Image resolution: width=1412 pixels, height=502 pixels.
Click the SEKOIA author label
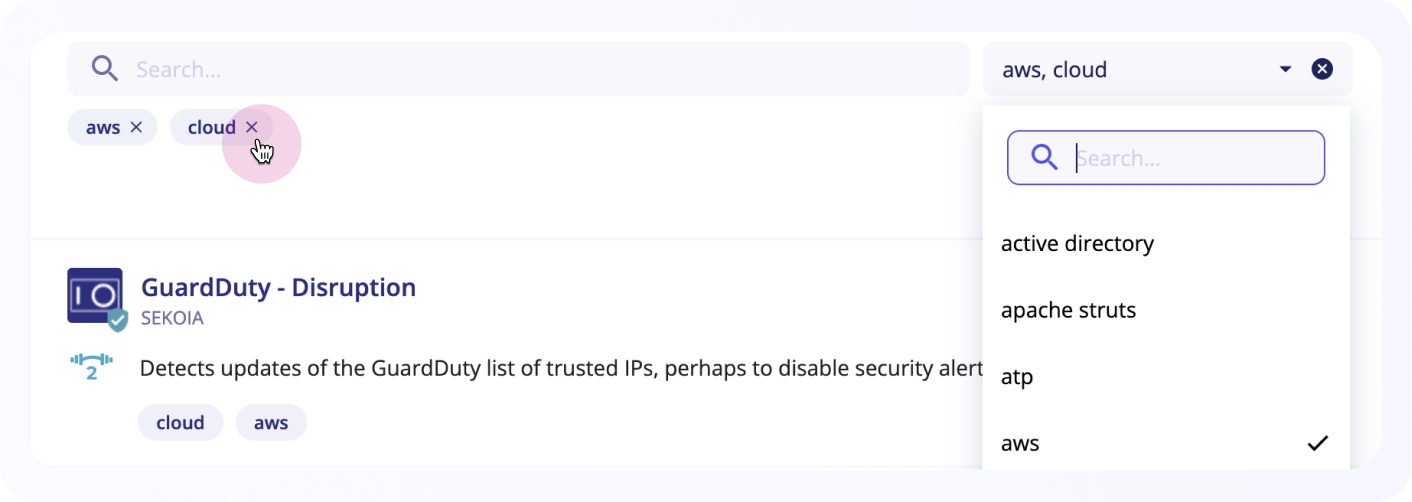[172, 318]
